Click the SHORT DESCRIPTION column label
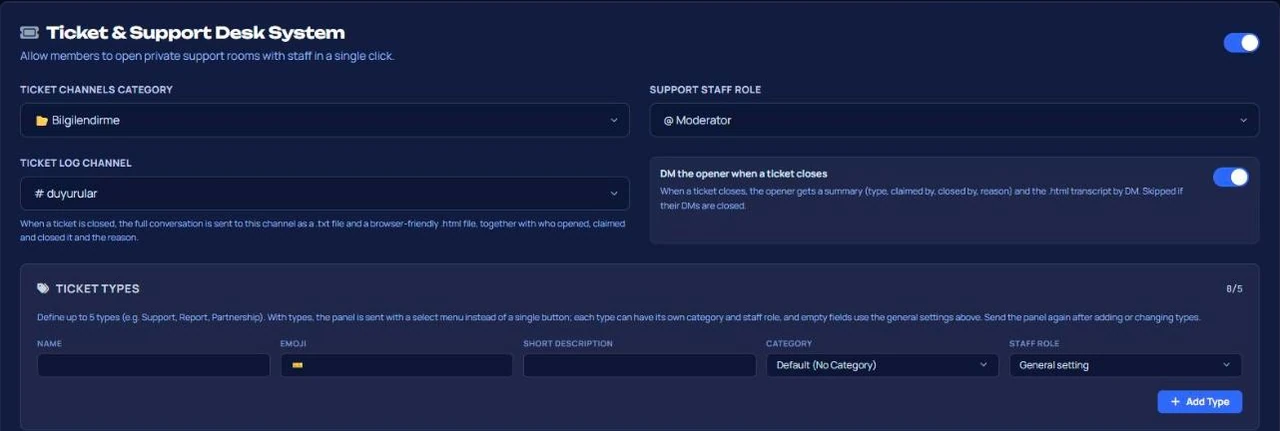This screenshot has width=1280, height=431. pos(568,343)
